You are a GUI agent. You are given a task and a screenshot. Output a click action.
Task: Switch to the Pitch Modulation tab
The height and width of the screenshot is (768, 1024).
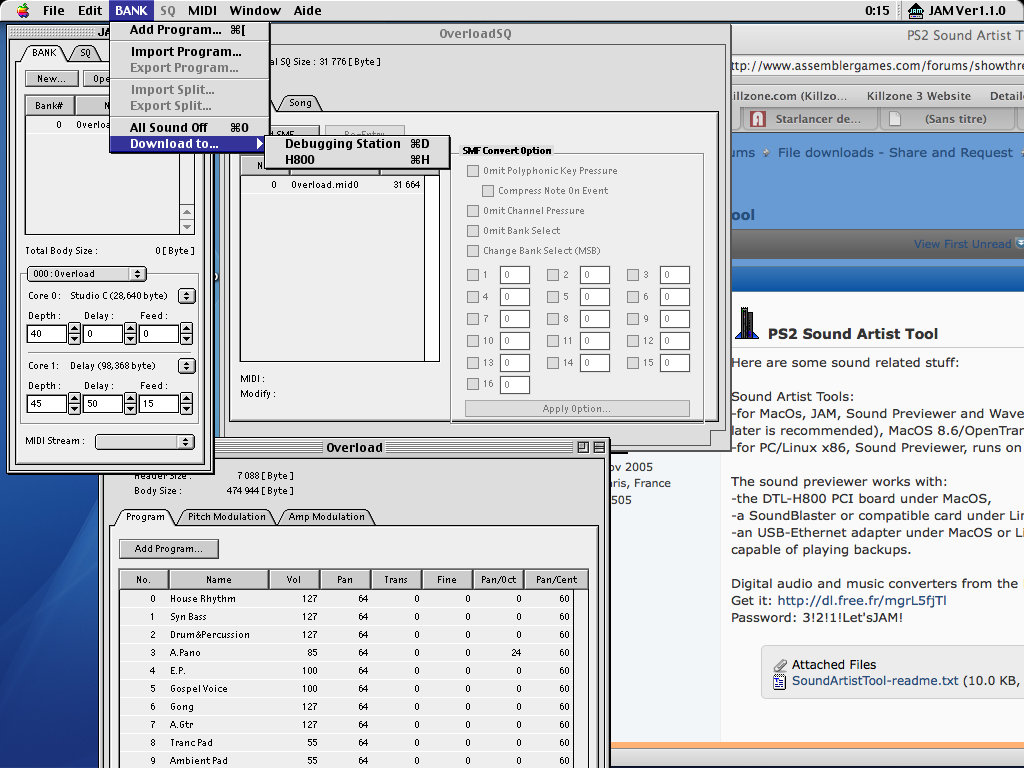click(x=227, y=517)
